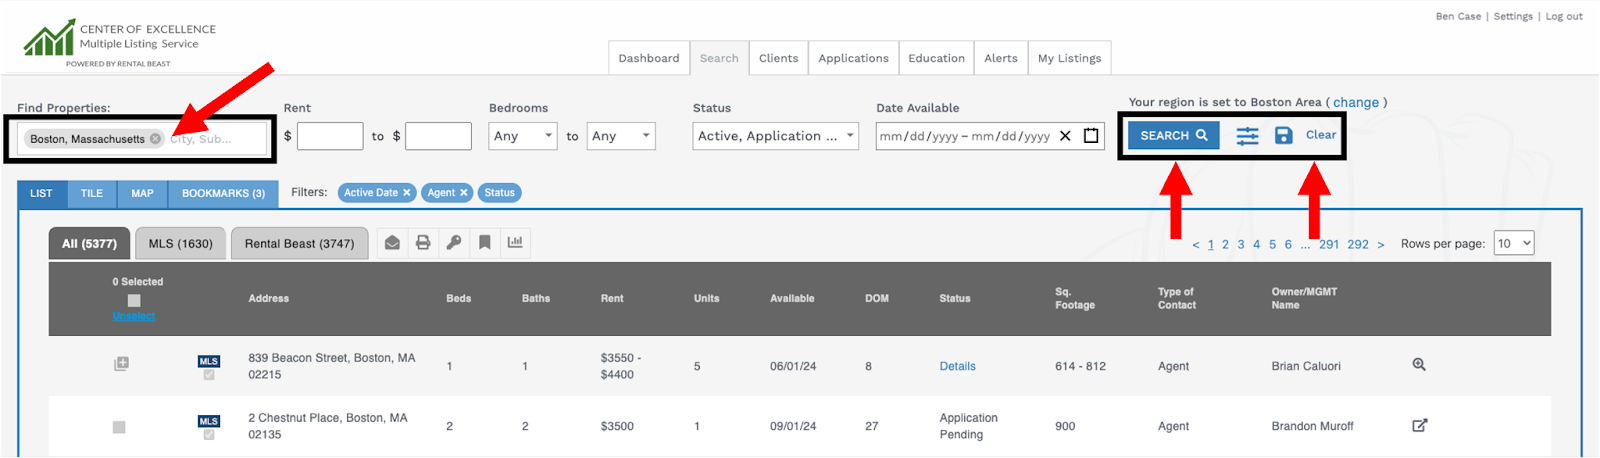This screenshot has height=458, width=1600.
Task: Click the key icon in results toolbar
Action: click(x=454, y=243)
